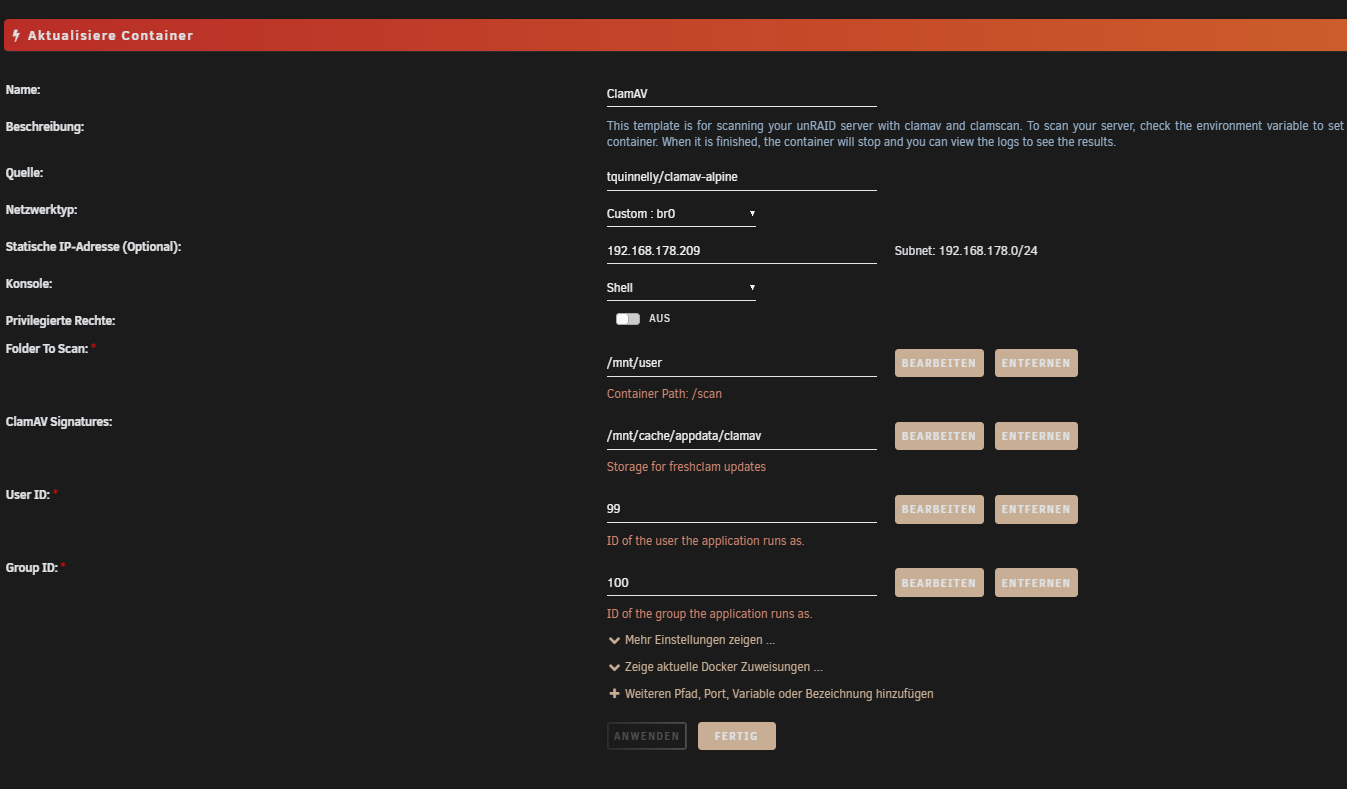
Task: Click Entfernen for Group ID
Action: tap(1036, 582)
